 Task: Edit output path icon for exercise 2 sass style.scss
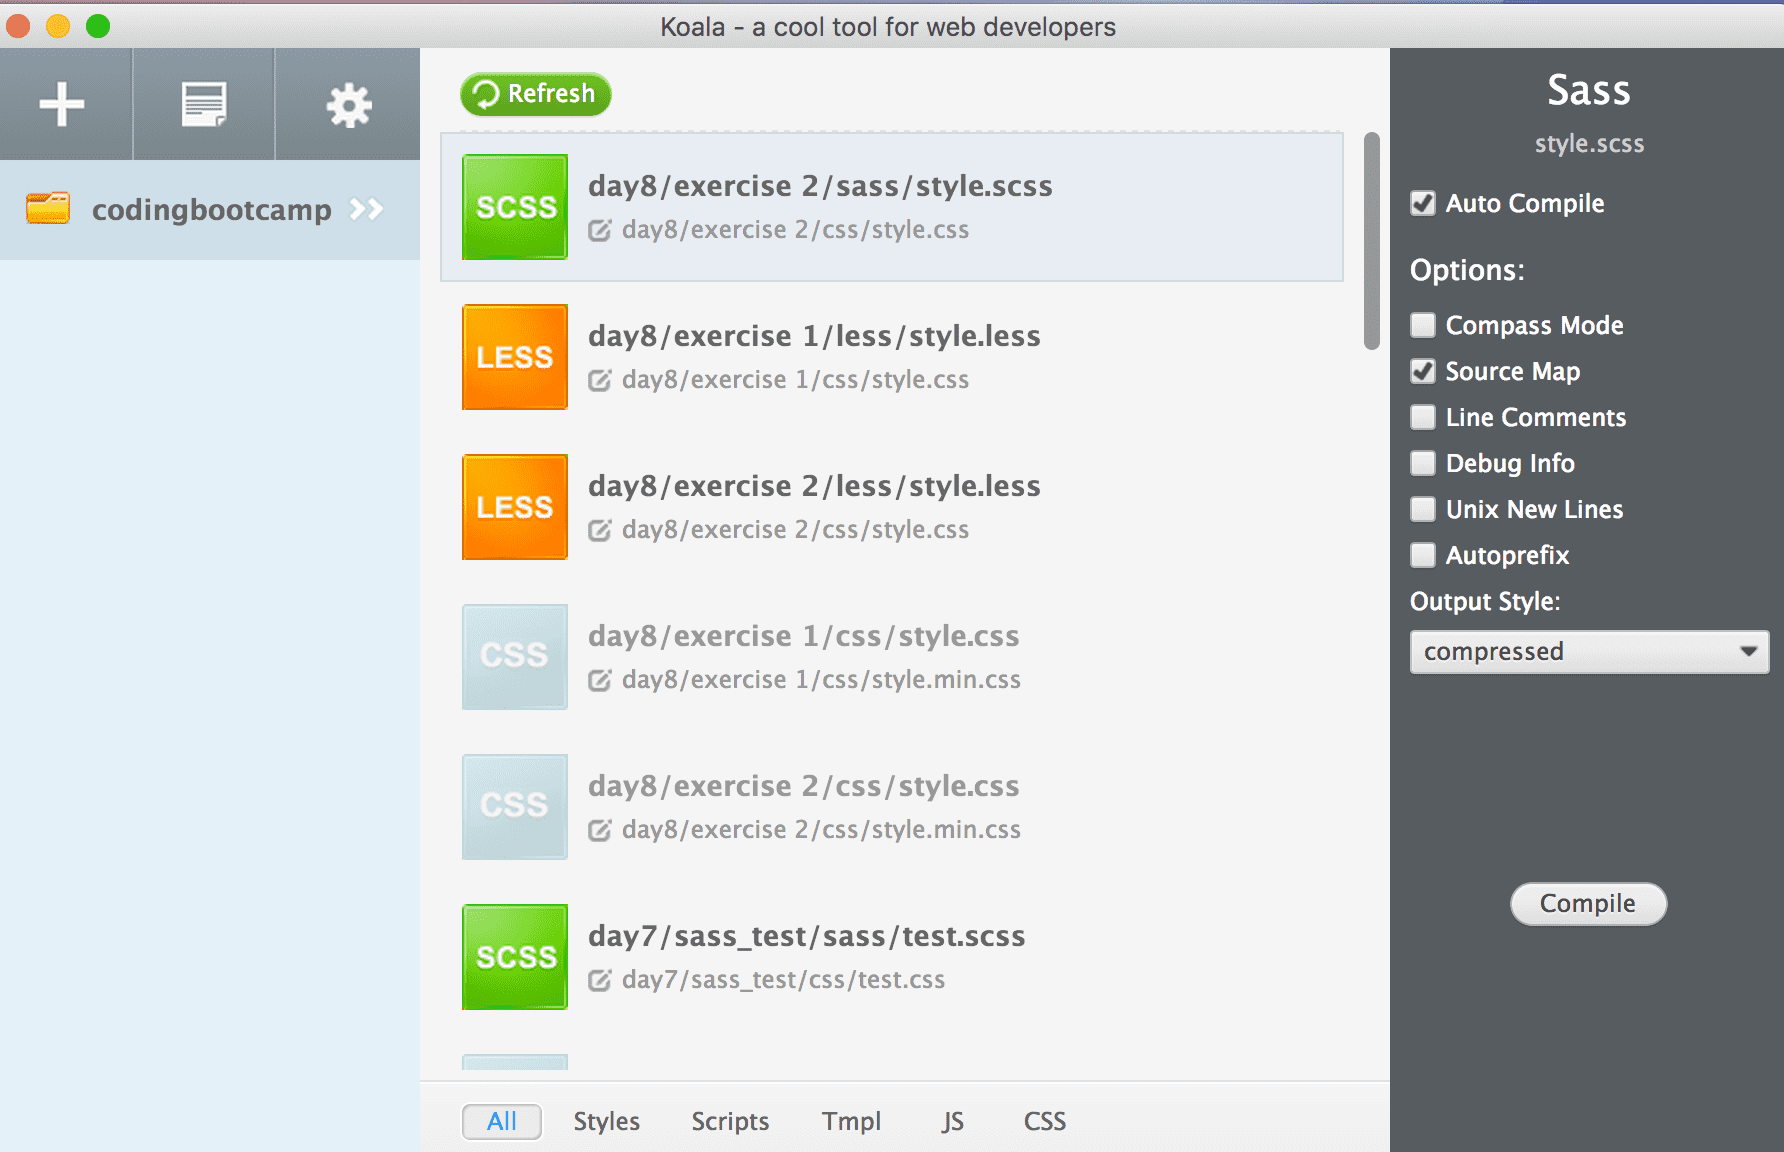pyautogui.click(x=599, y=230)
